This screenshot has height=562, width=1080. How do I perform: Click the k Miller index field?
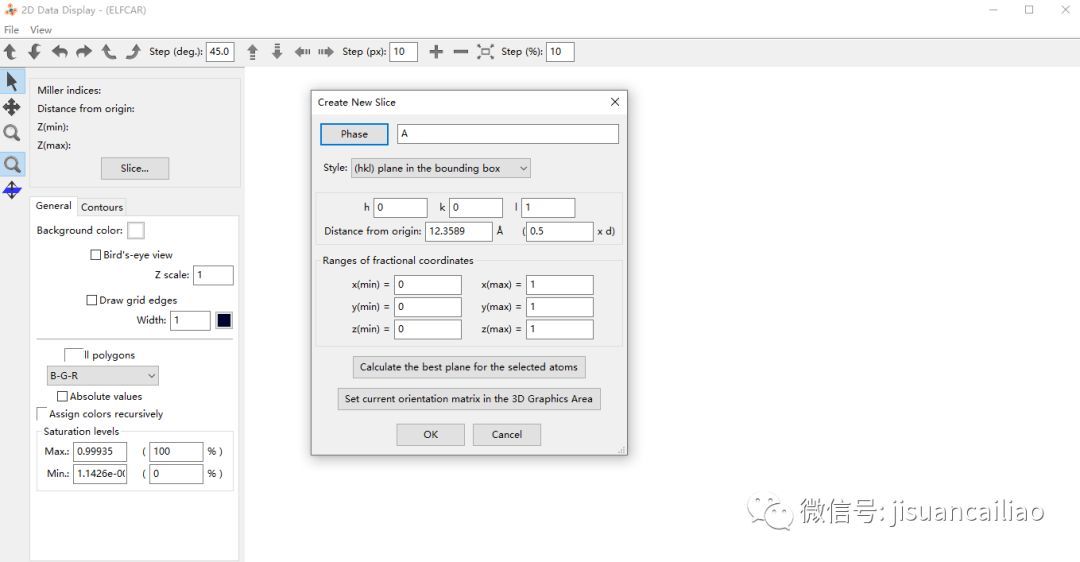tap(476, 207)
